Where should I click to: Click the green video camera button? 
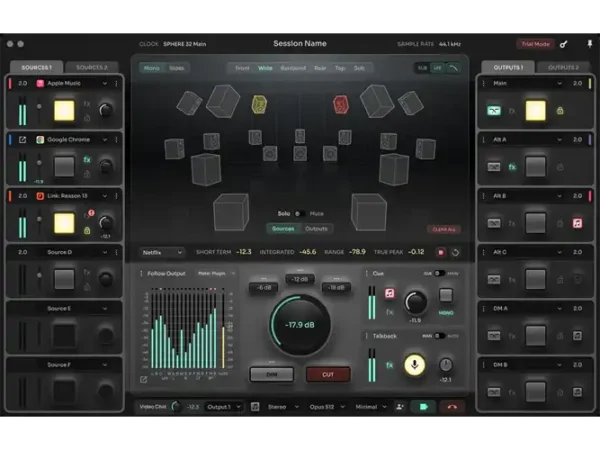point(423,407)
